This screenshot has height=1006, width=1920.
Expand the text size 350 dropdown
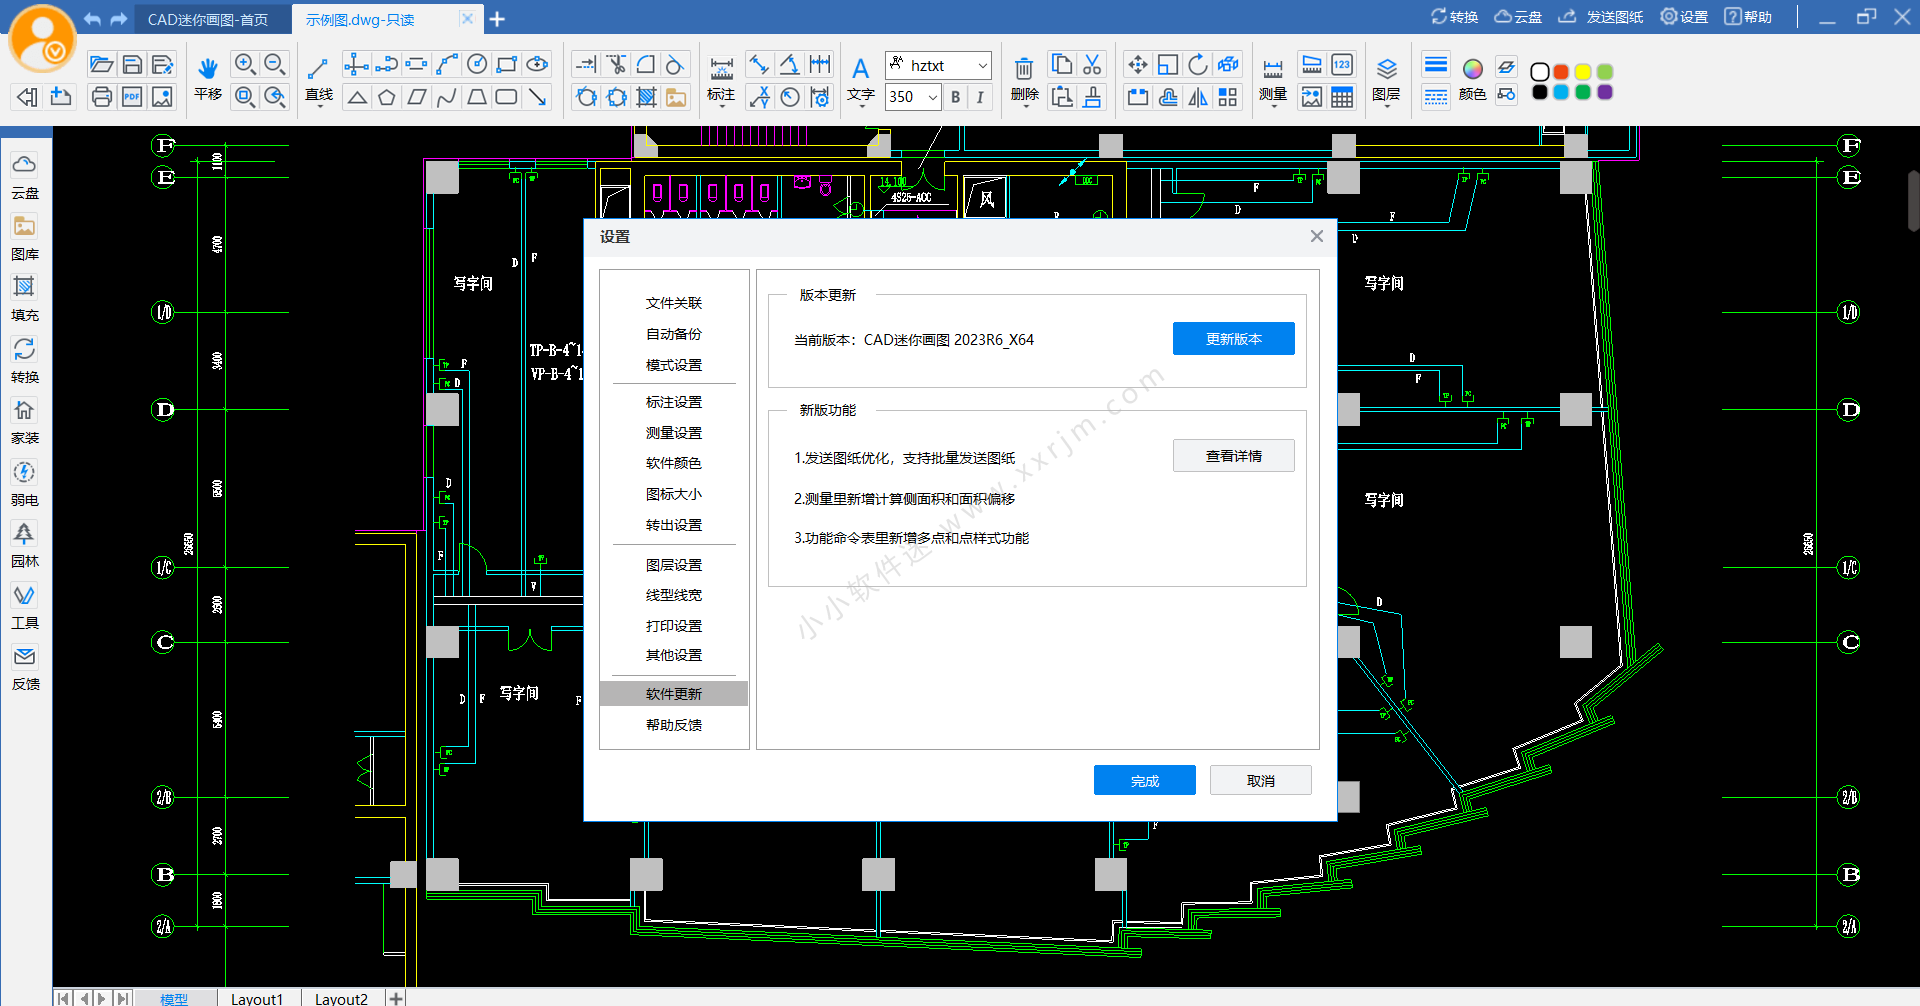pos(932,97)
